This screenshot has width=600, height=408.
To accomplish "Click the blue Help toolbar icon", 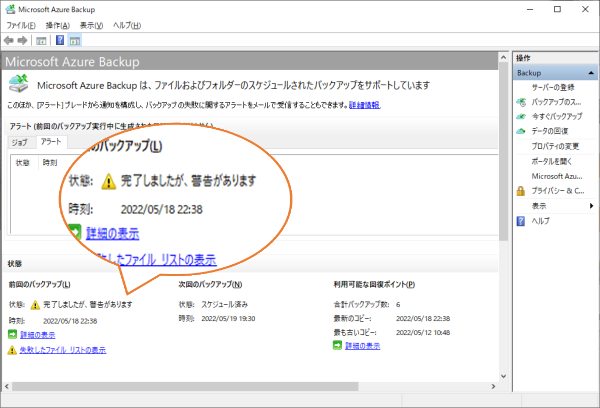I will coord(60,40).
